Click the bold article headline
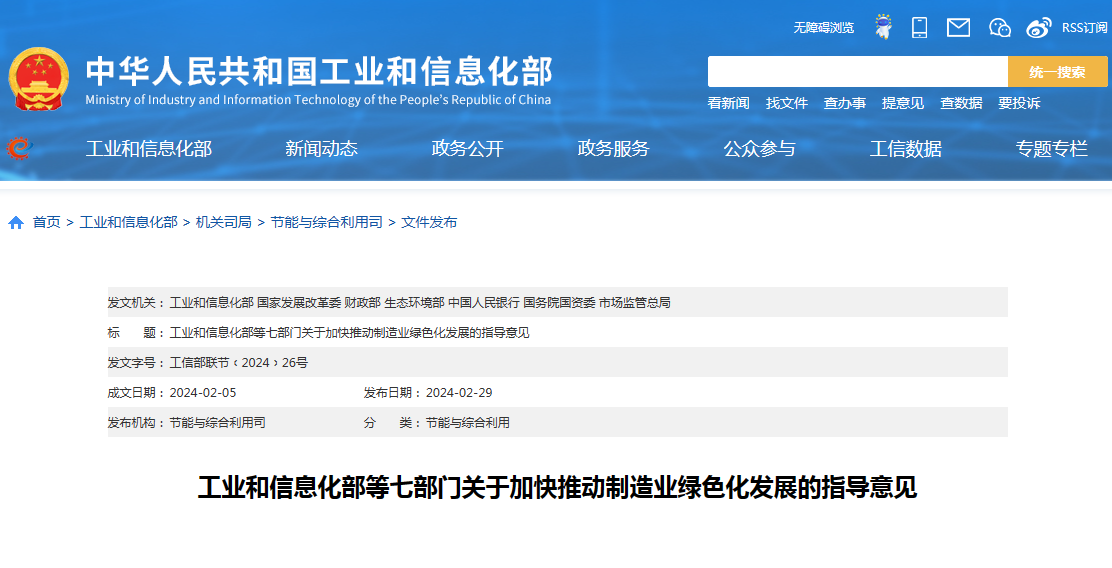 coord(557,489)
